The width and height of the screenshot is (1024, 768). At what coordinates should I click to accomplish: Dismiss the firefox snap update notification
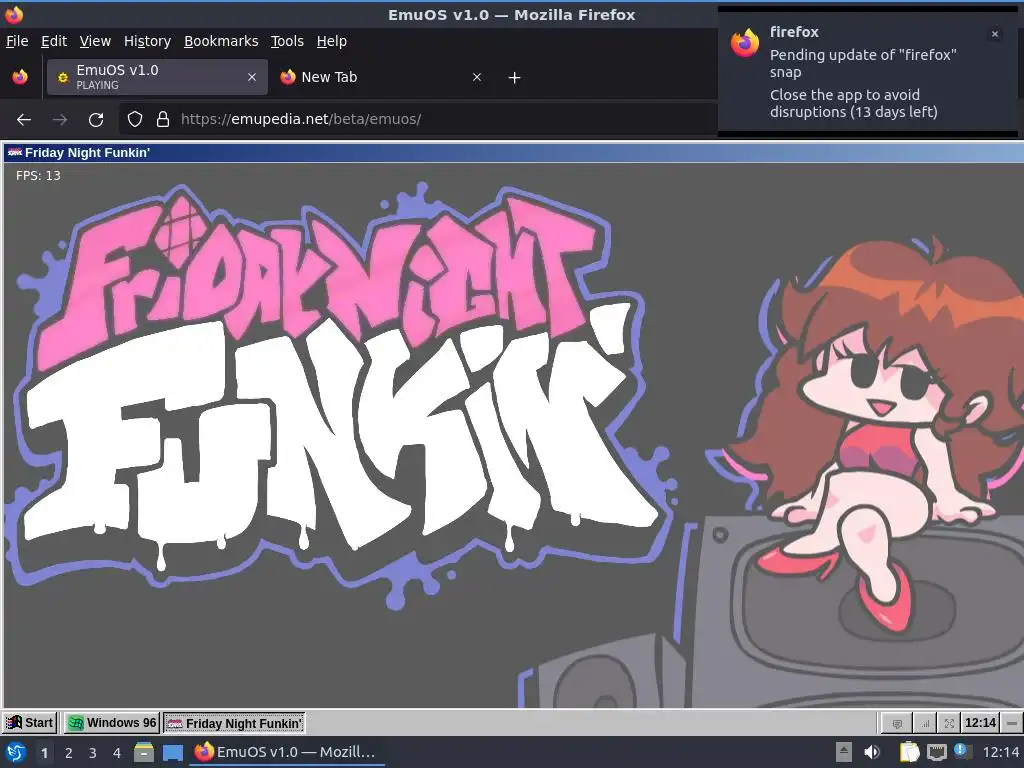pos(995,34)
